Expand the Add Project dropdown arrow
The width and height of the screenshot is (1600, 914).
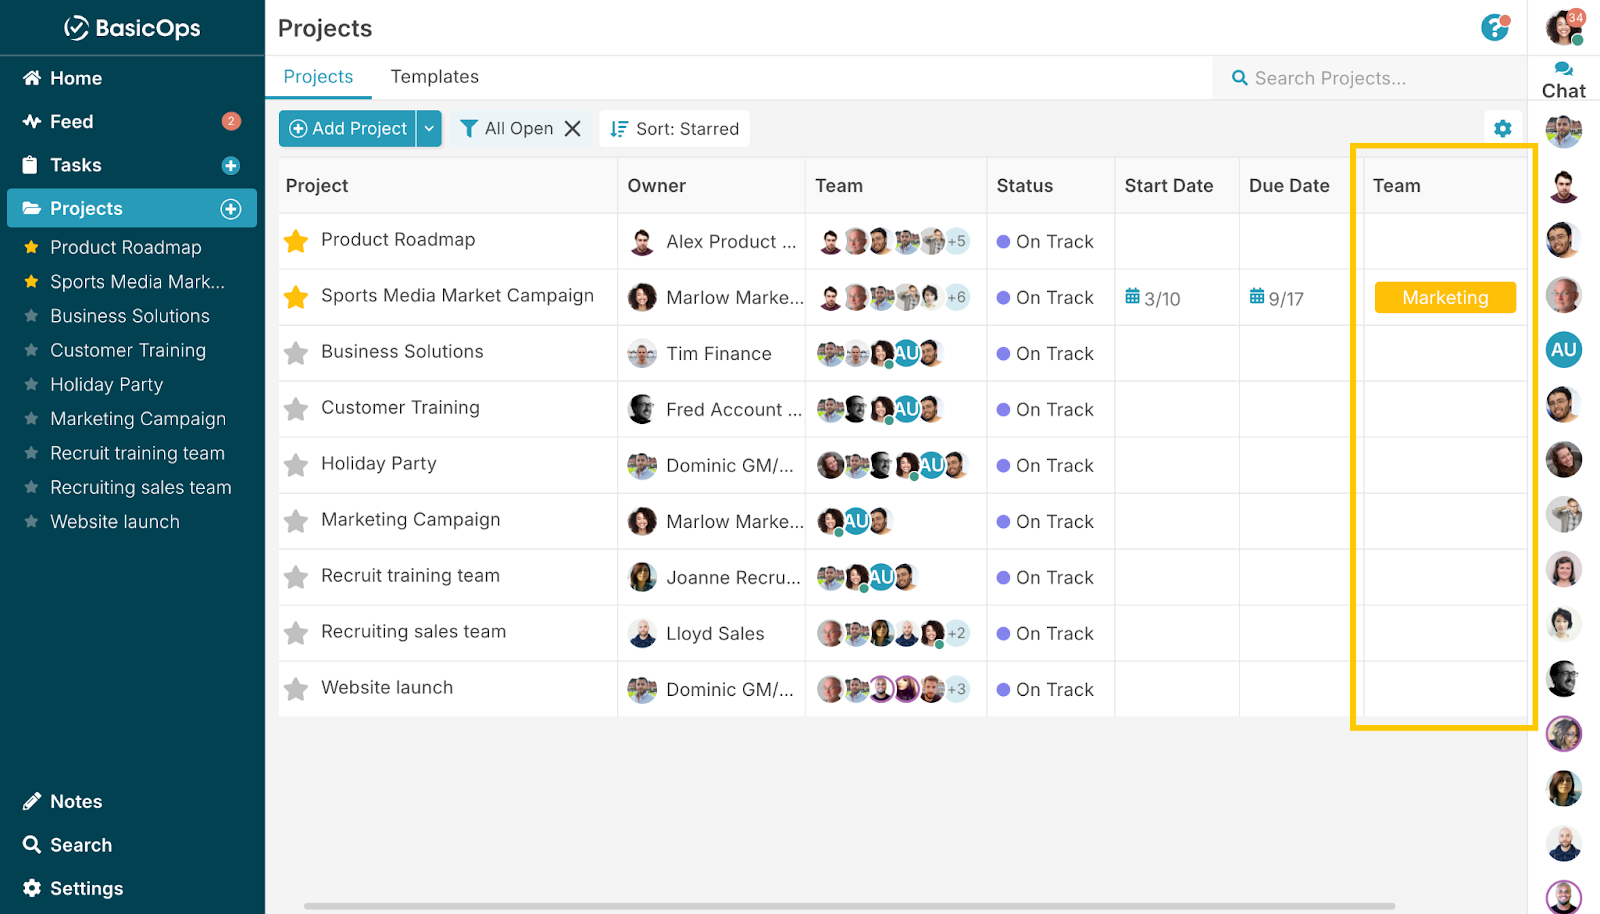pyautogui.click(x=429, y=129)
